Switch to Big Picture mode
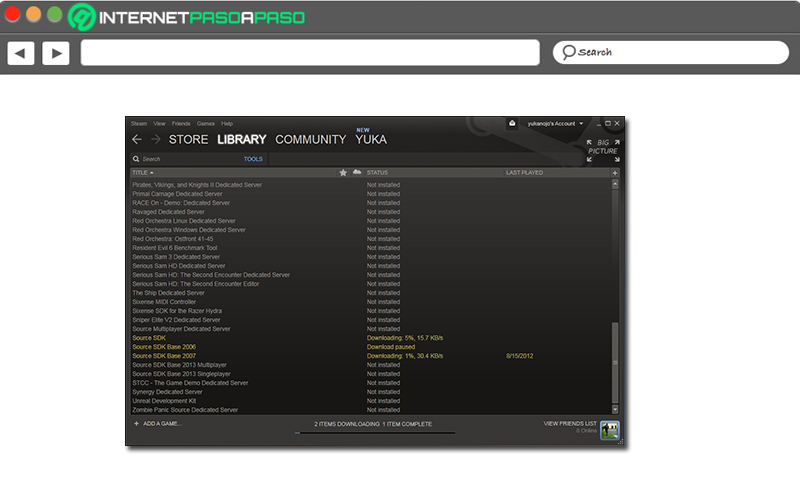The width and height of the screenshot is (800, 500). tap(603, 151)
